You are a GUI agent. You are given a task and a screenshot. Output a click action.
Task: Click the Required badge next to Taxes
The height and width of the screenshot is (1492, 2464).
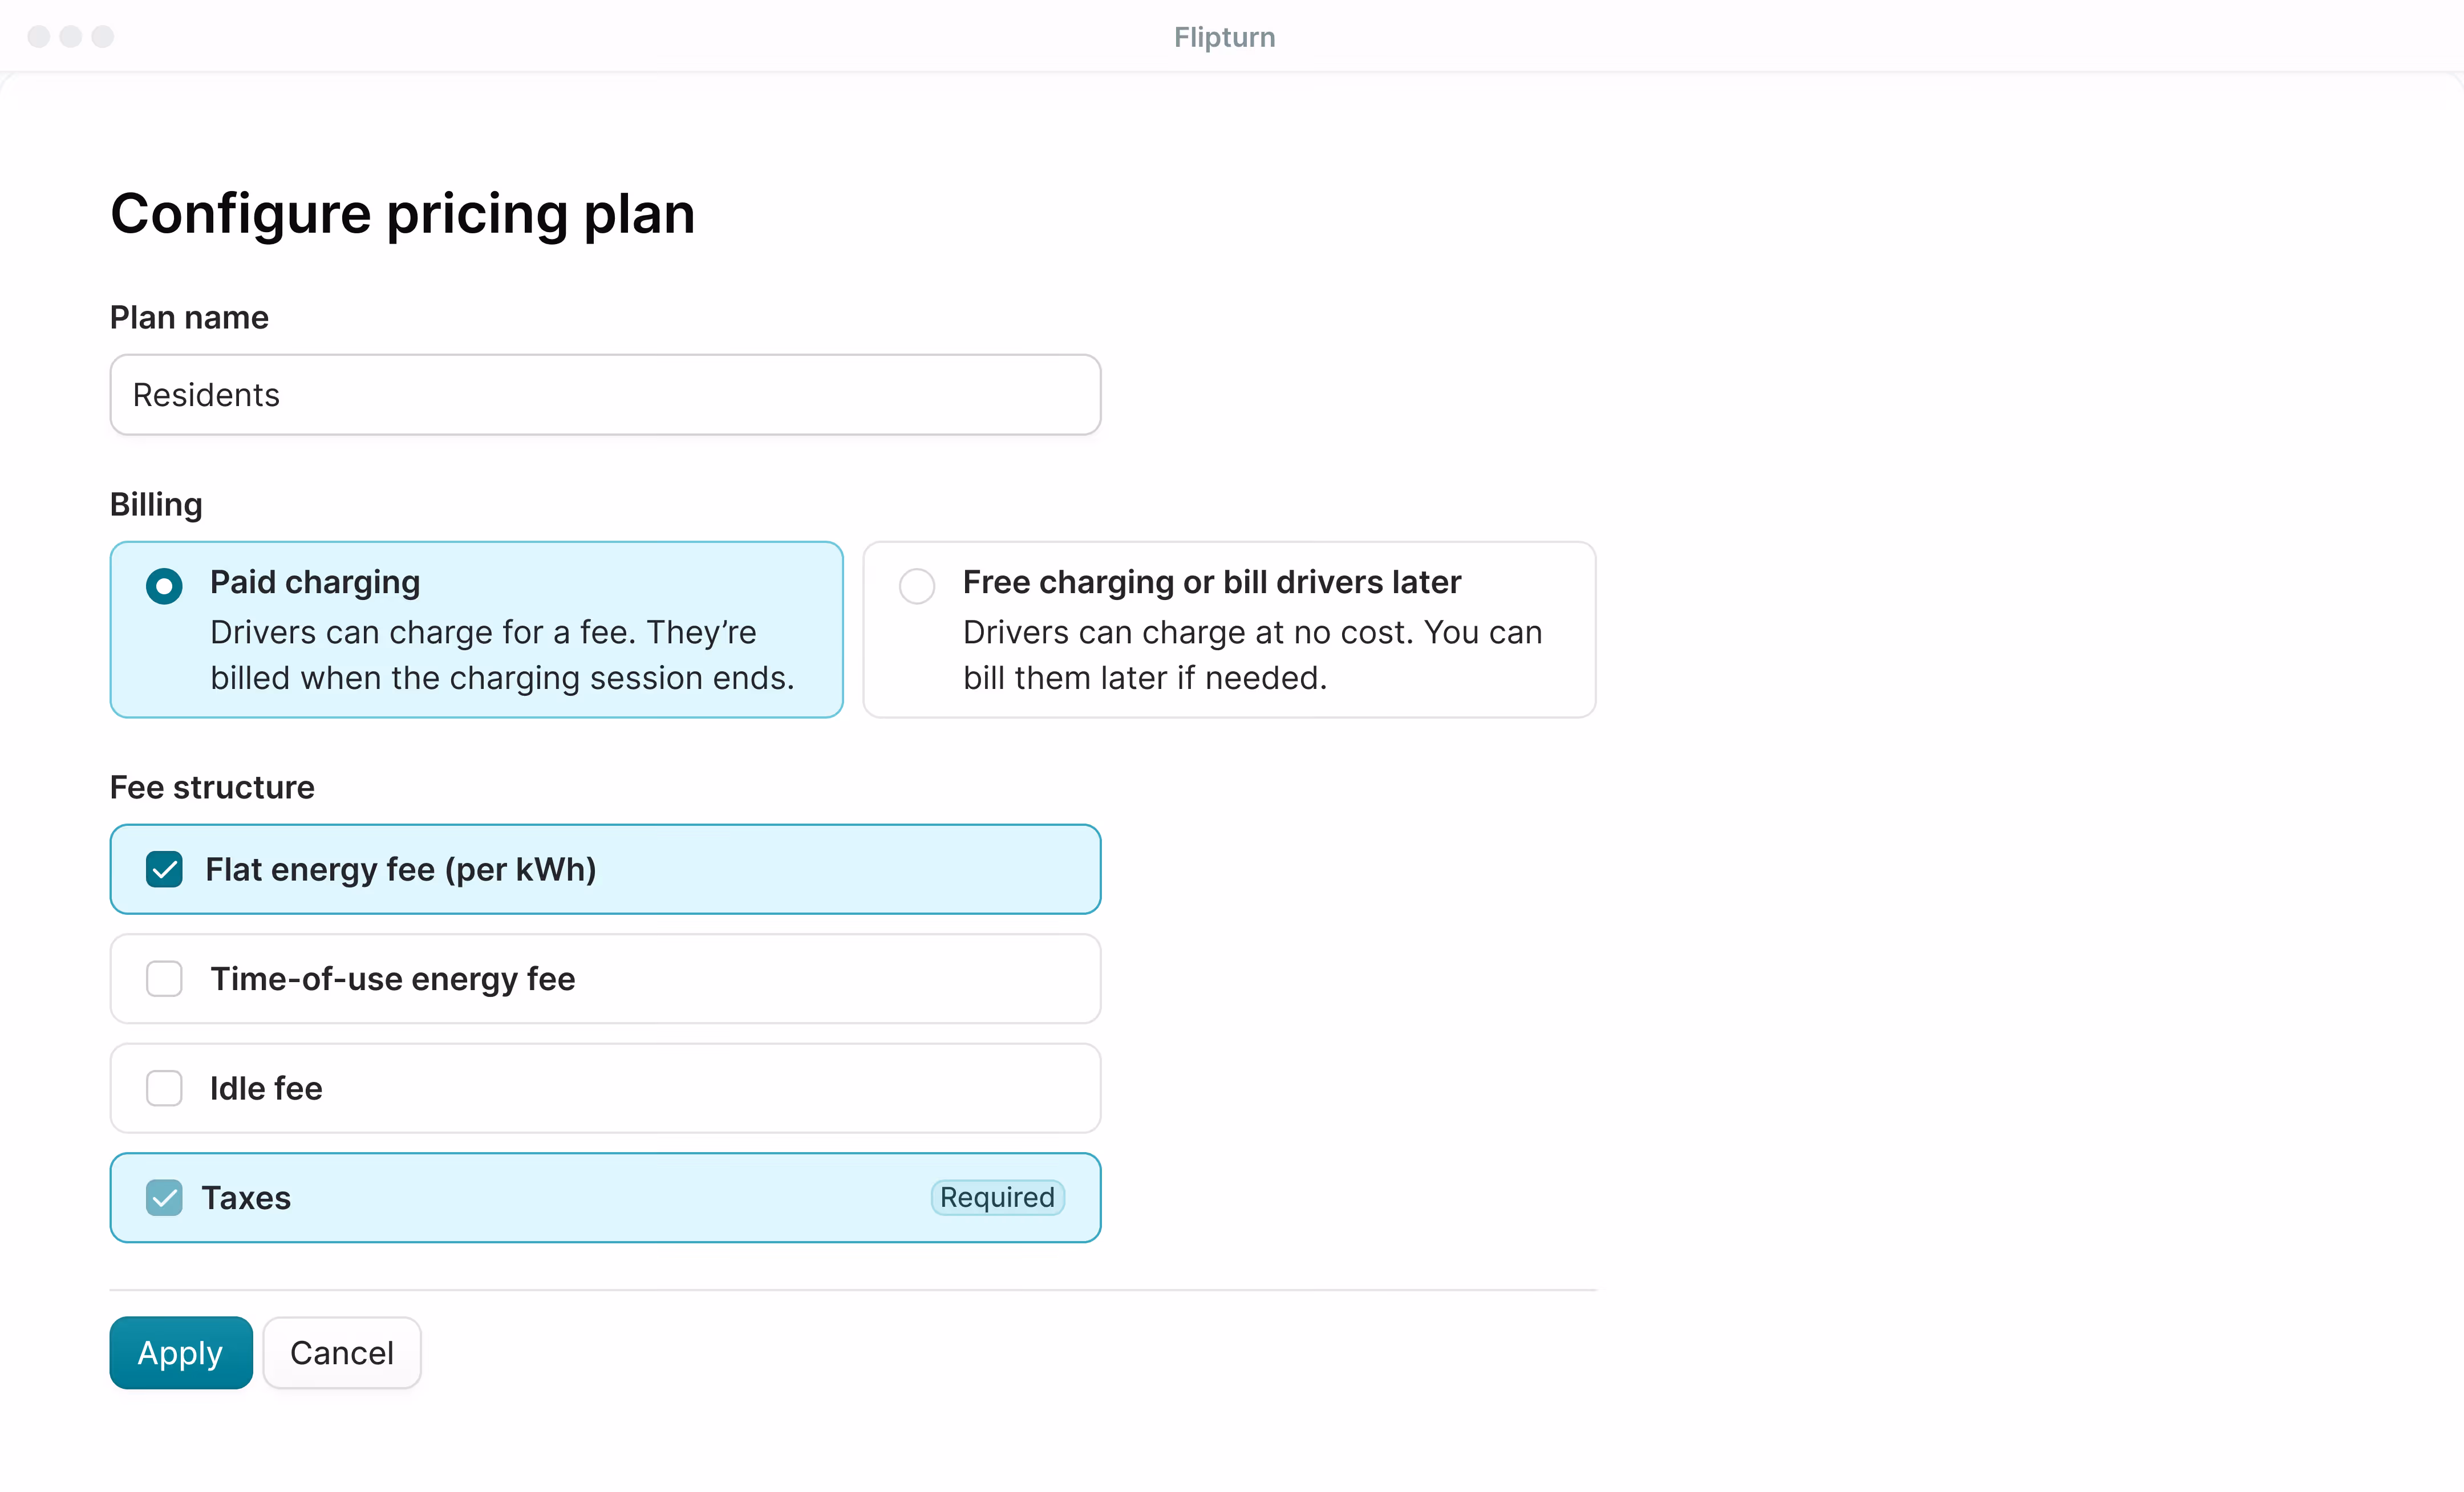[996, 1197]
